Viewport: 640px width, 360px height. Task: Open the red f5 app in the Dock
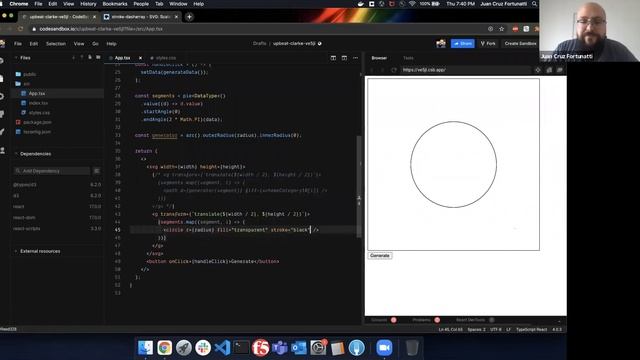coord(260,348)
